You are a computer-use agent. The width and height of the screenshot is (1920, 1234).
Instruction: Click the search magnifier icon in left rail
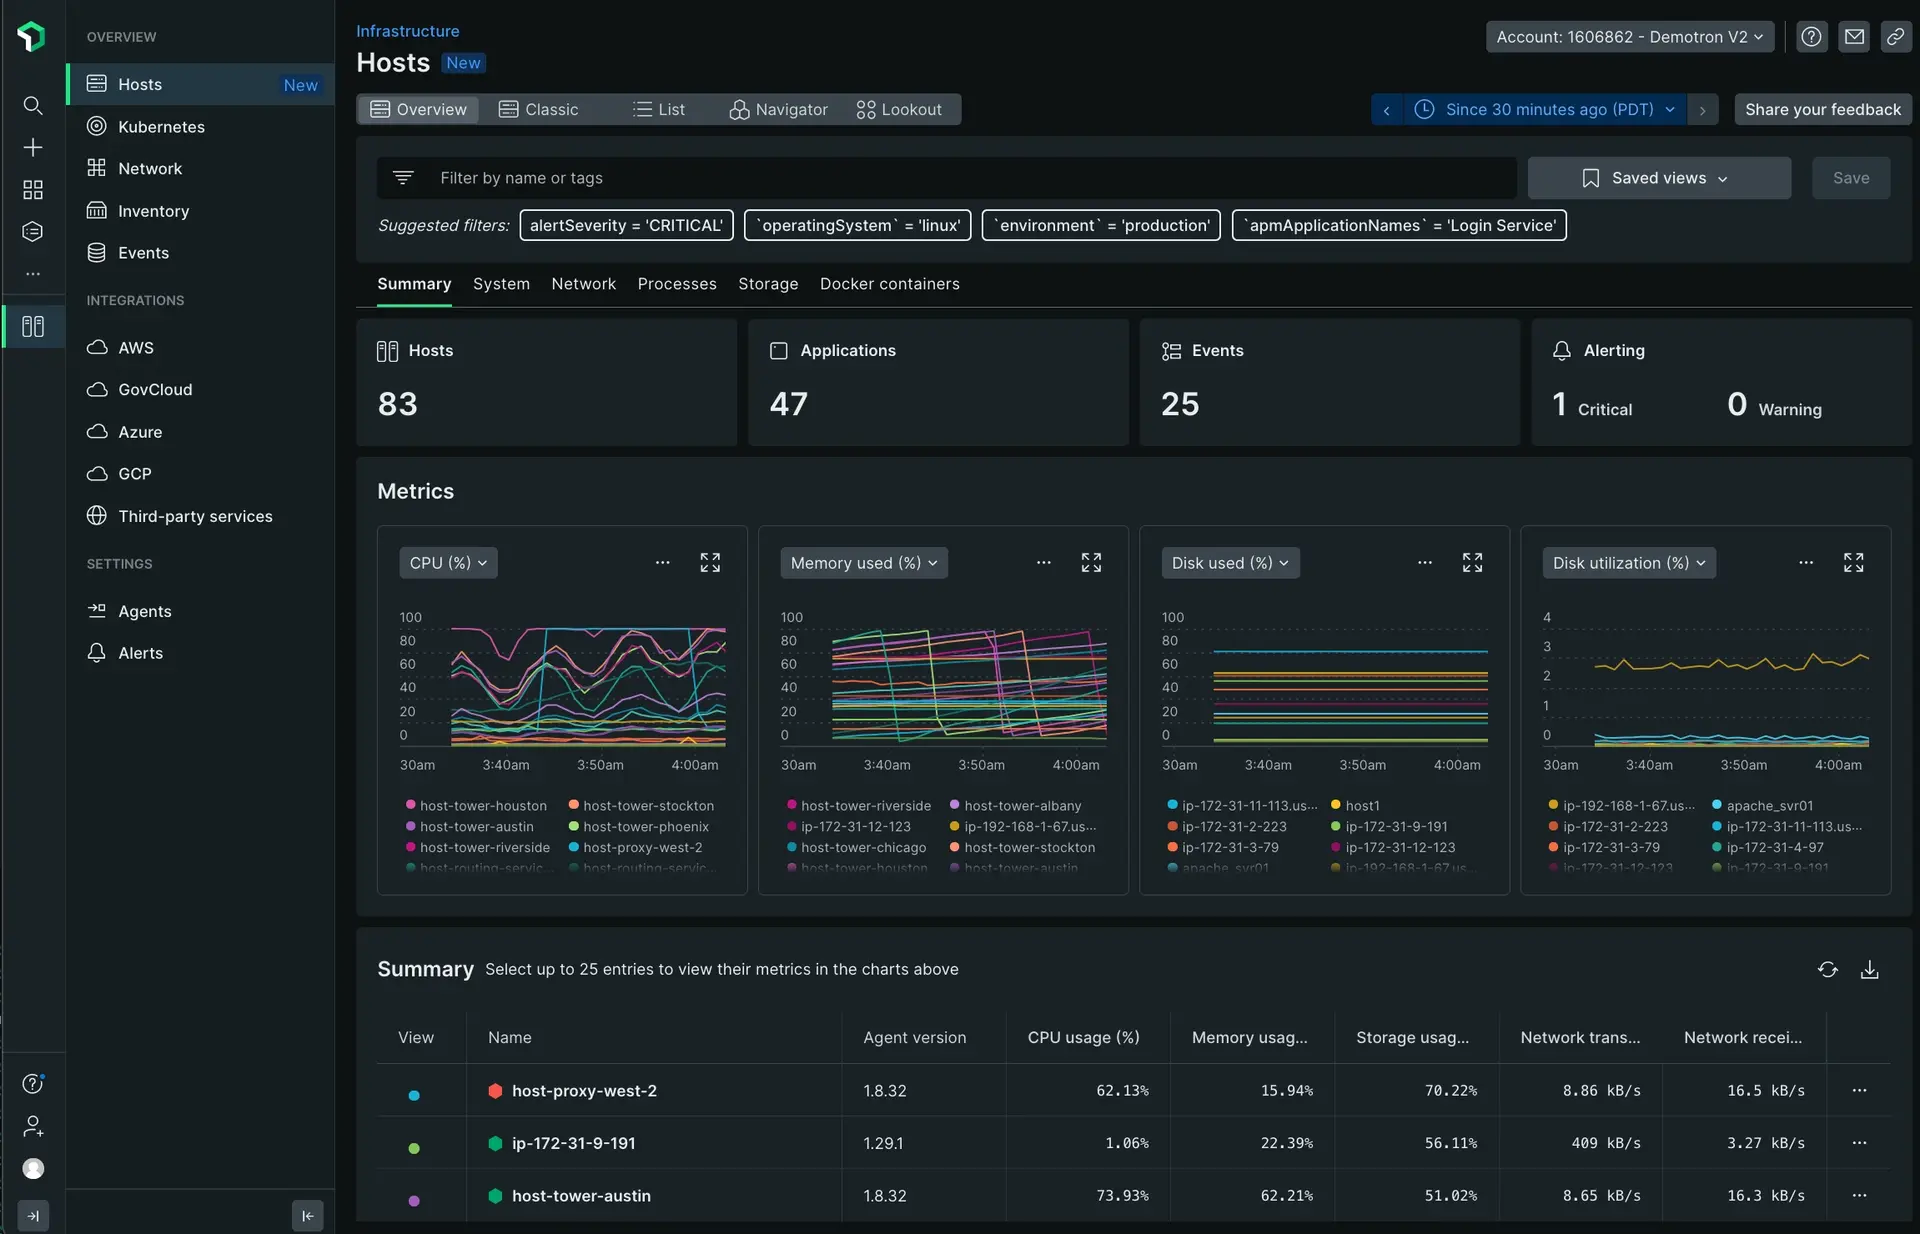(x=32, y=105)
